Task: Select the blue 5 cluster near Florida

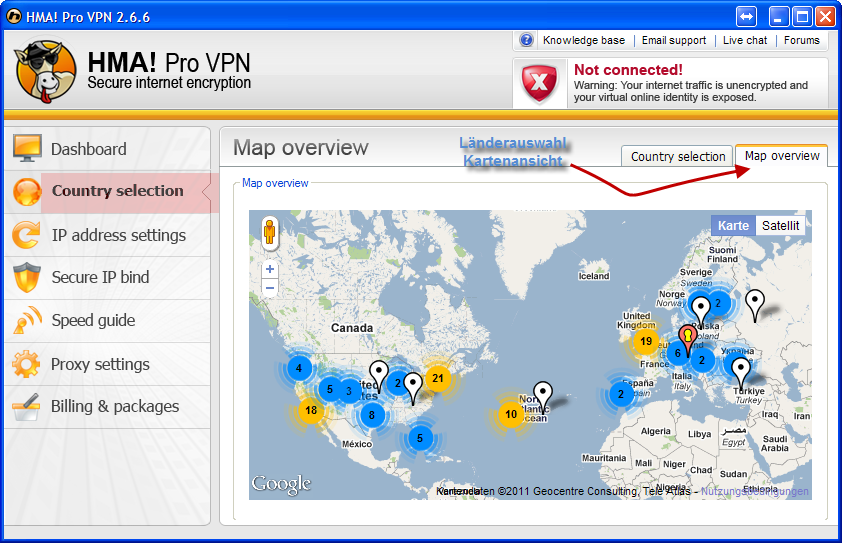Action: pyautogui.click(x=420, y=438)
